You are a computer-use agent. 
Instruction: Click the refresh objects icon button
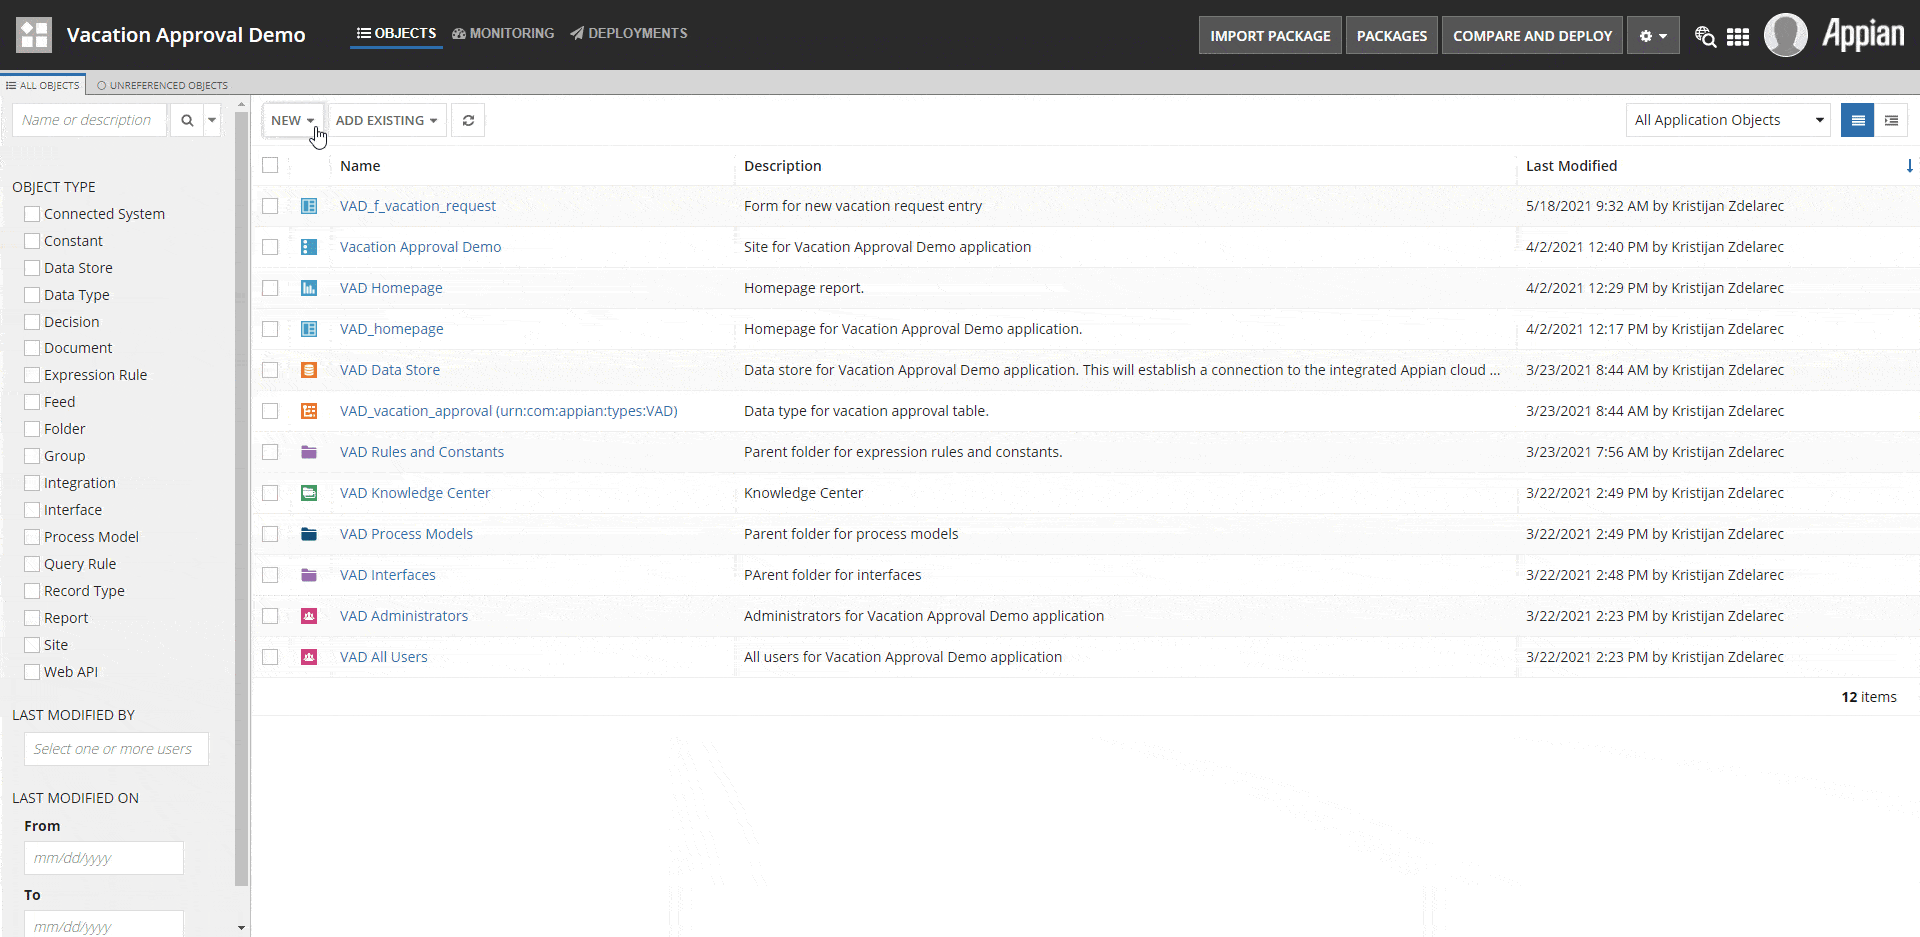[x=468, y=120]
